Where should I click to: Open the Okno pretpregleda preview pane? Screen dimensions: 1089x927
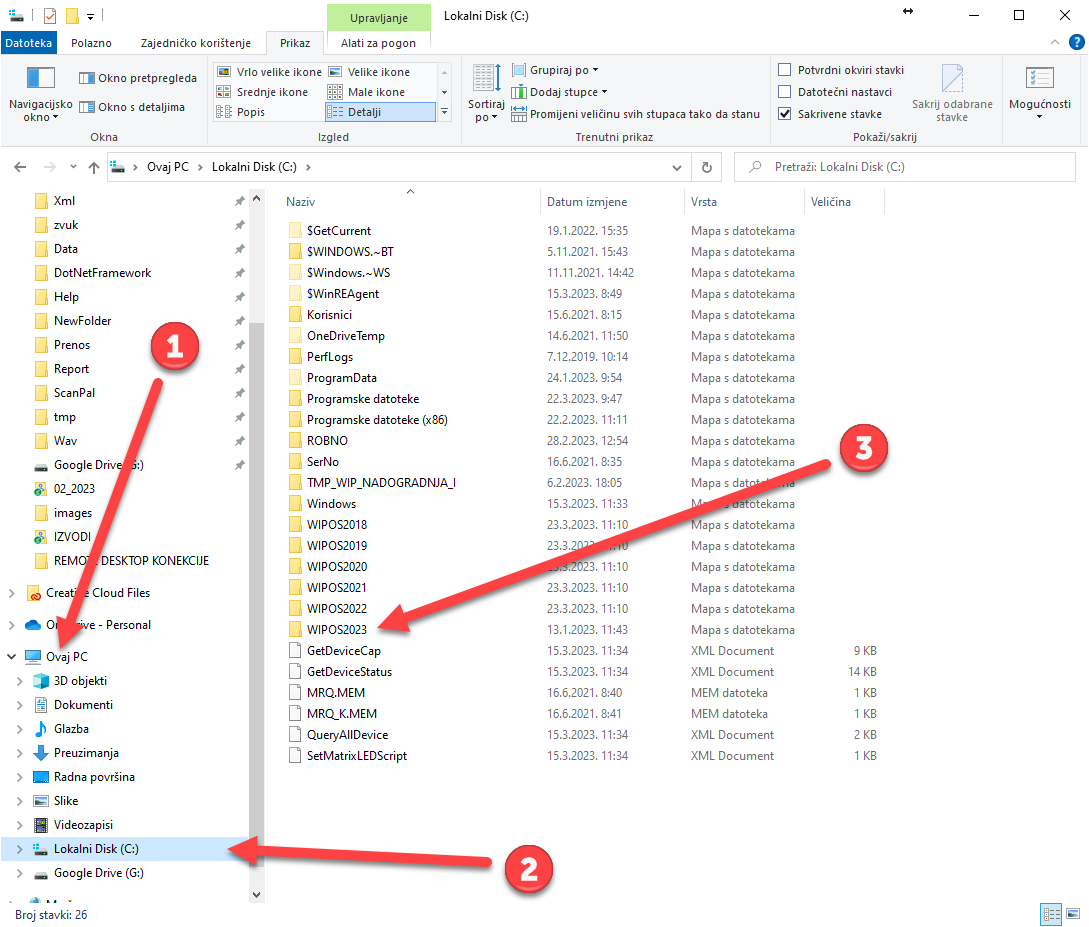click(x=138, y=78)
